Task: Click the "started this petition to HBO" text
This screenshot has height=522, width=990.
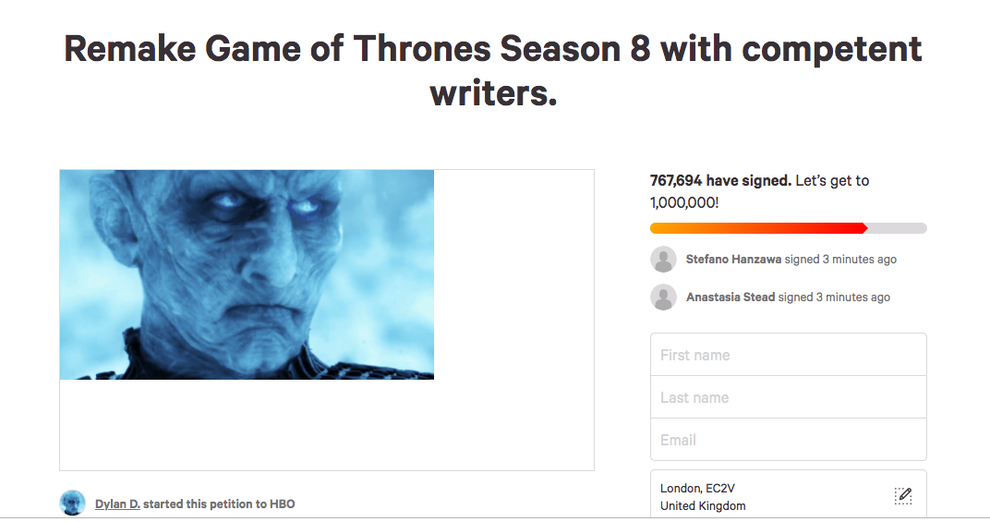Action: 219,504
